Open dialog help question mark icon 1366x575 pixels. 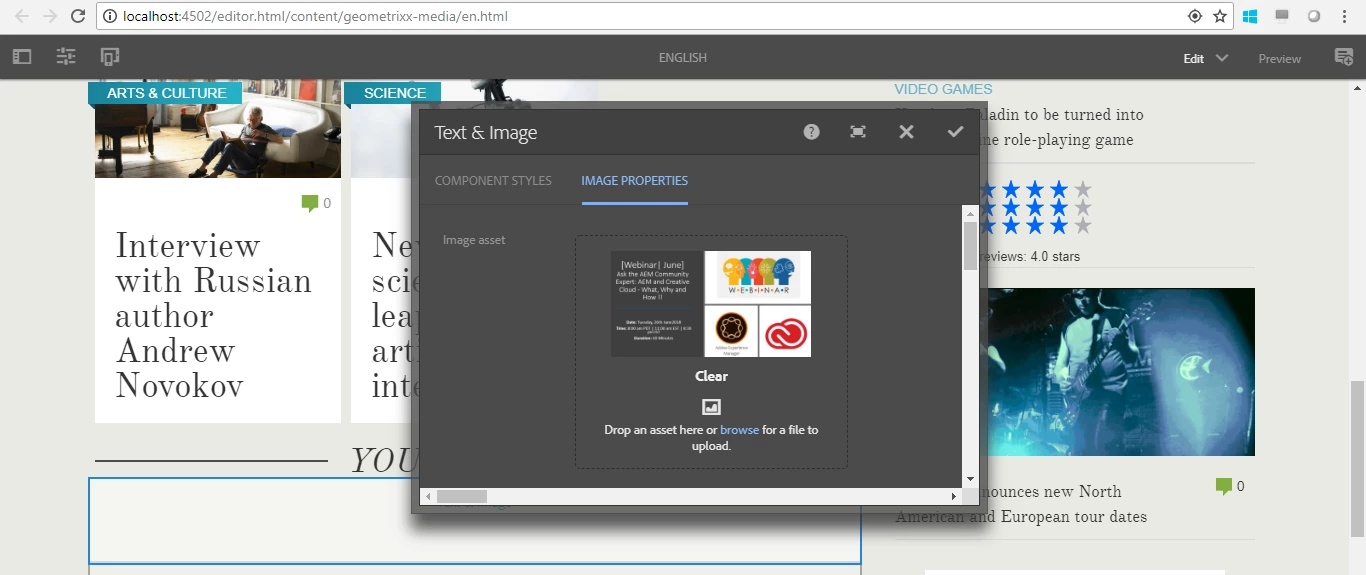[811, 132]
